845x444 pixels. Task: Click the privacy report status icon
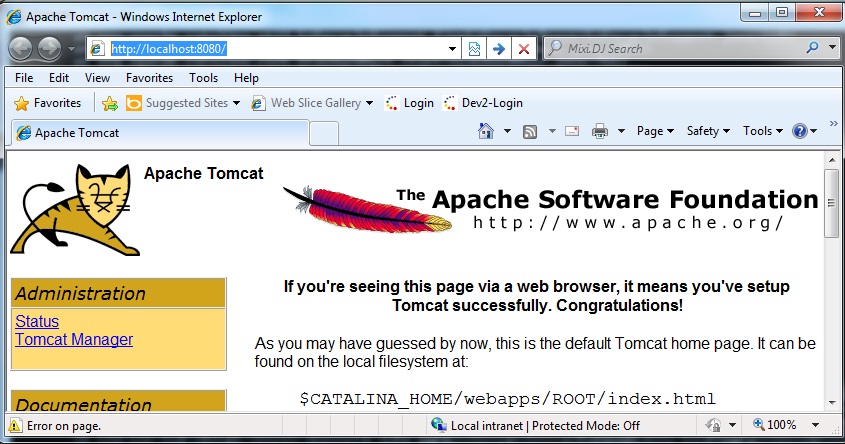click(x=714, y=425)
